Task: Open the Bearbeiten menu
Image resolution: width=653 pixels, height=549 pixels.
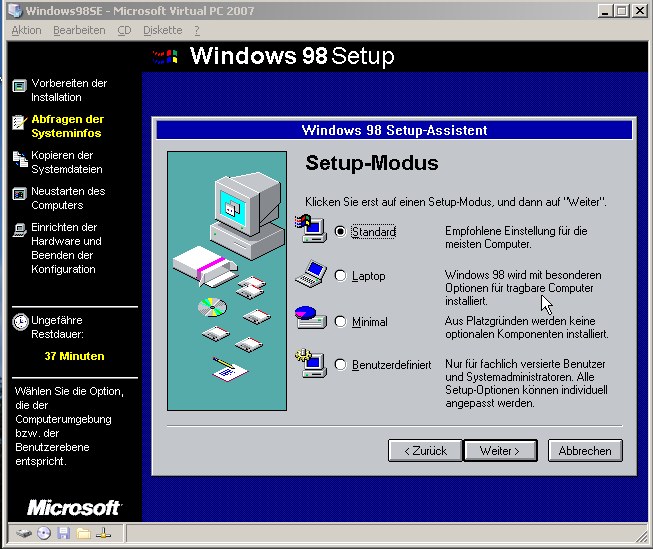Action: pos(79,30)
